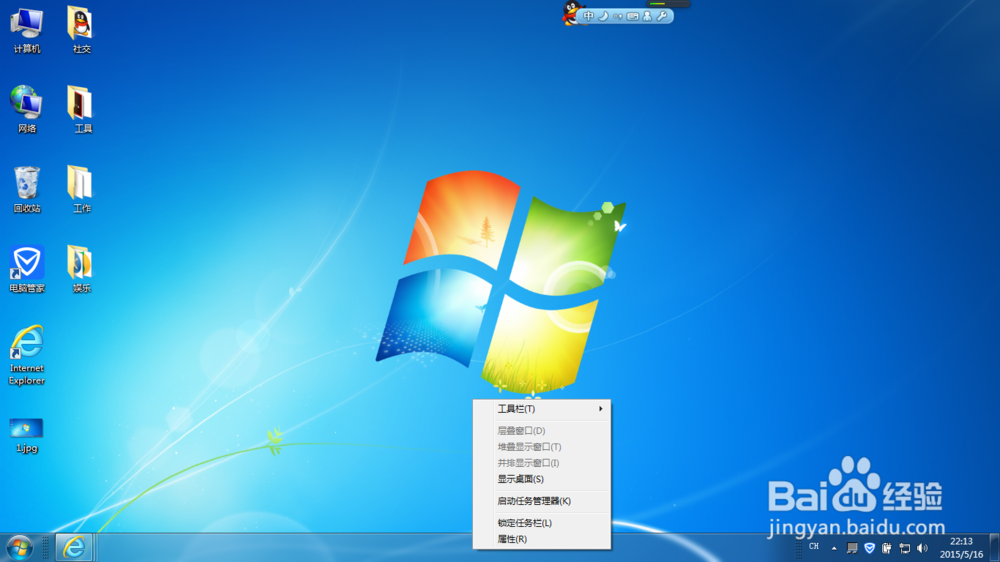This screenshot has width=1000, height=562.
Task: Select the 工具 folder icon
Action: [x=81, y=110]
